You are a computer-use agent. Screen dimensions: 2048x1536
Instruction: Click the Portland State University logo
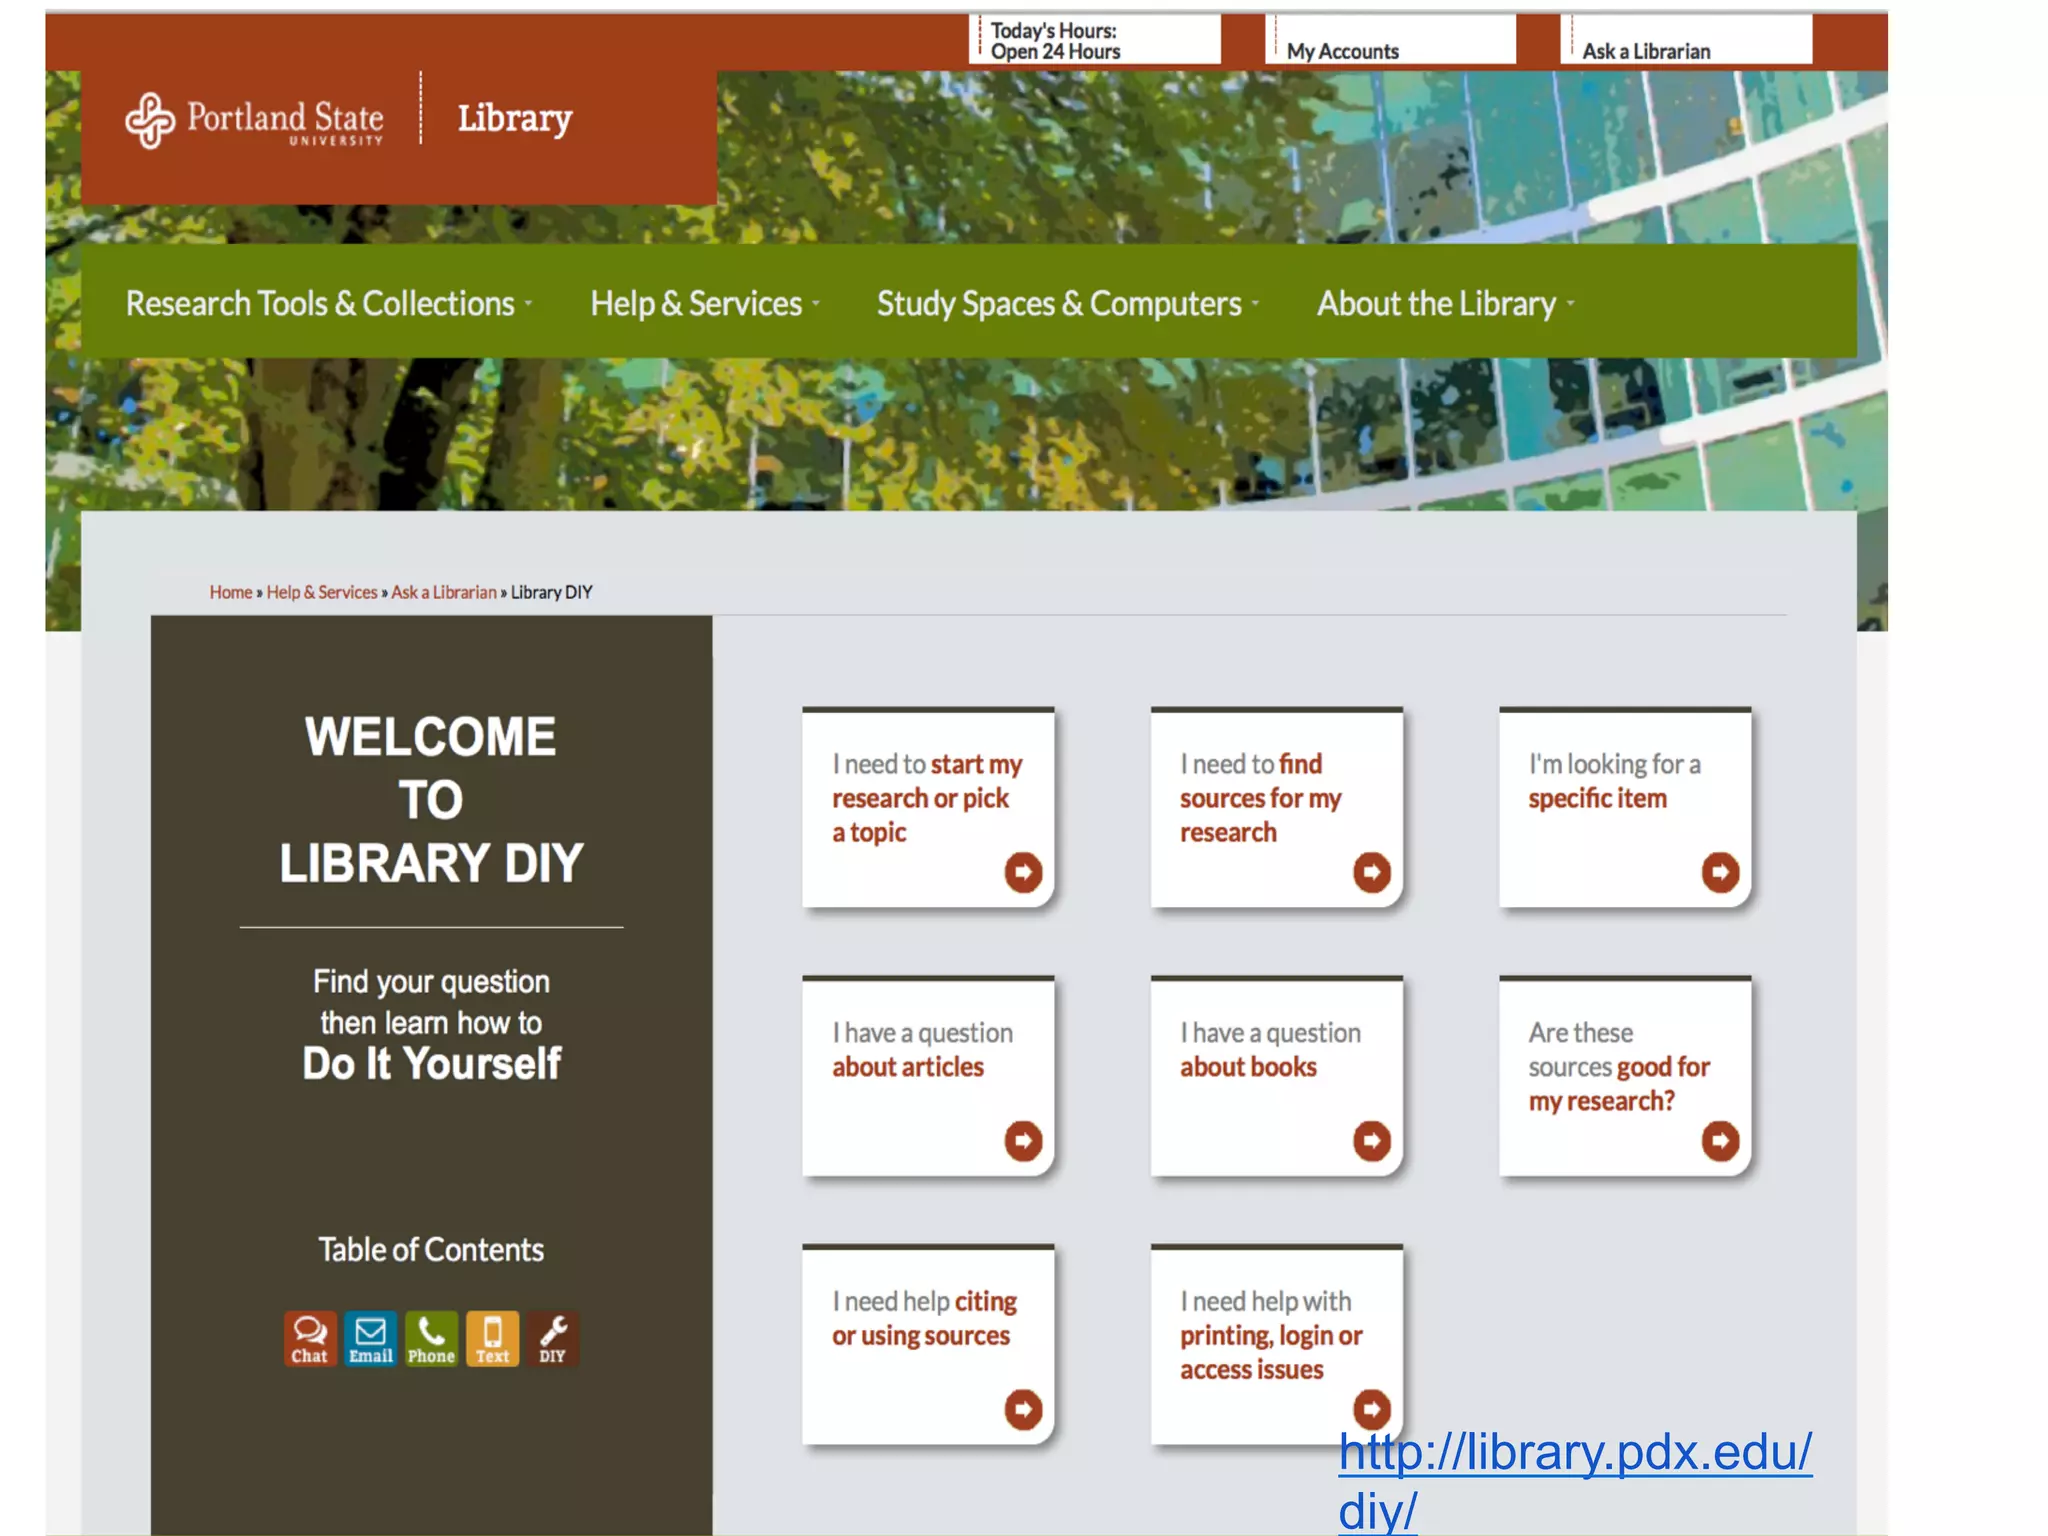click(255, 121)
